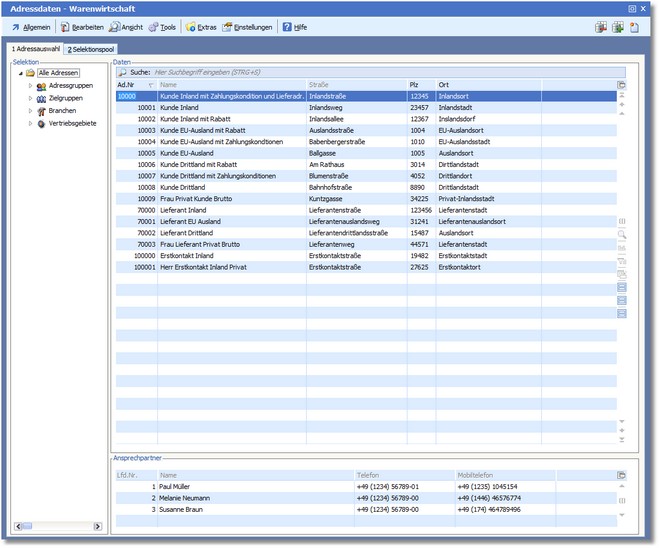Viewport: 659px width, 548px height.
Task: Expand the Vertriebsgebiete tree node
Action: pos(29,123)
